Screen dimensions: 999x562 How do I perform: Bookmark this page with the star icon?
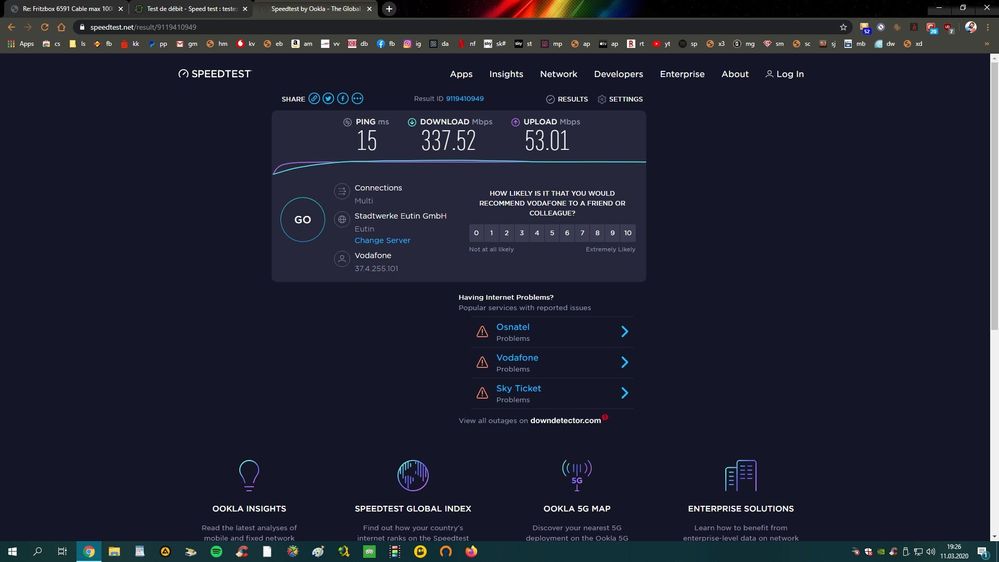(844, 27)
